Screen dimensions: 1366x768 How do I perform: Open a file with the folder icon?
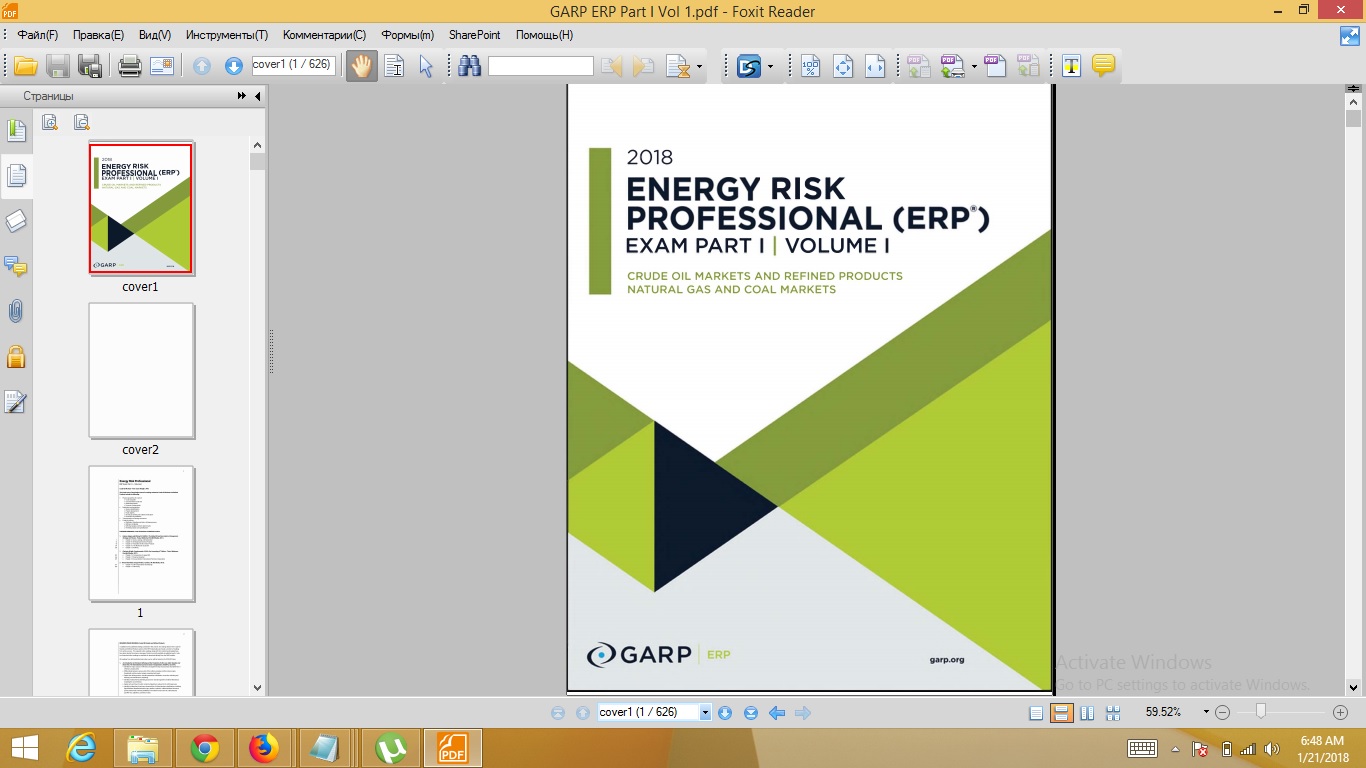click(25, 67)
